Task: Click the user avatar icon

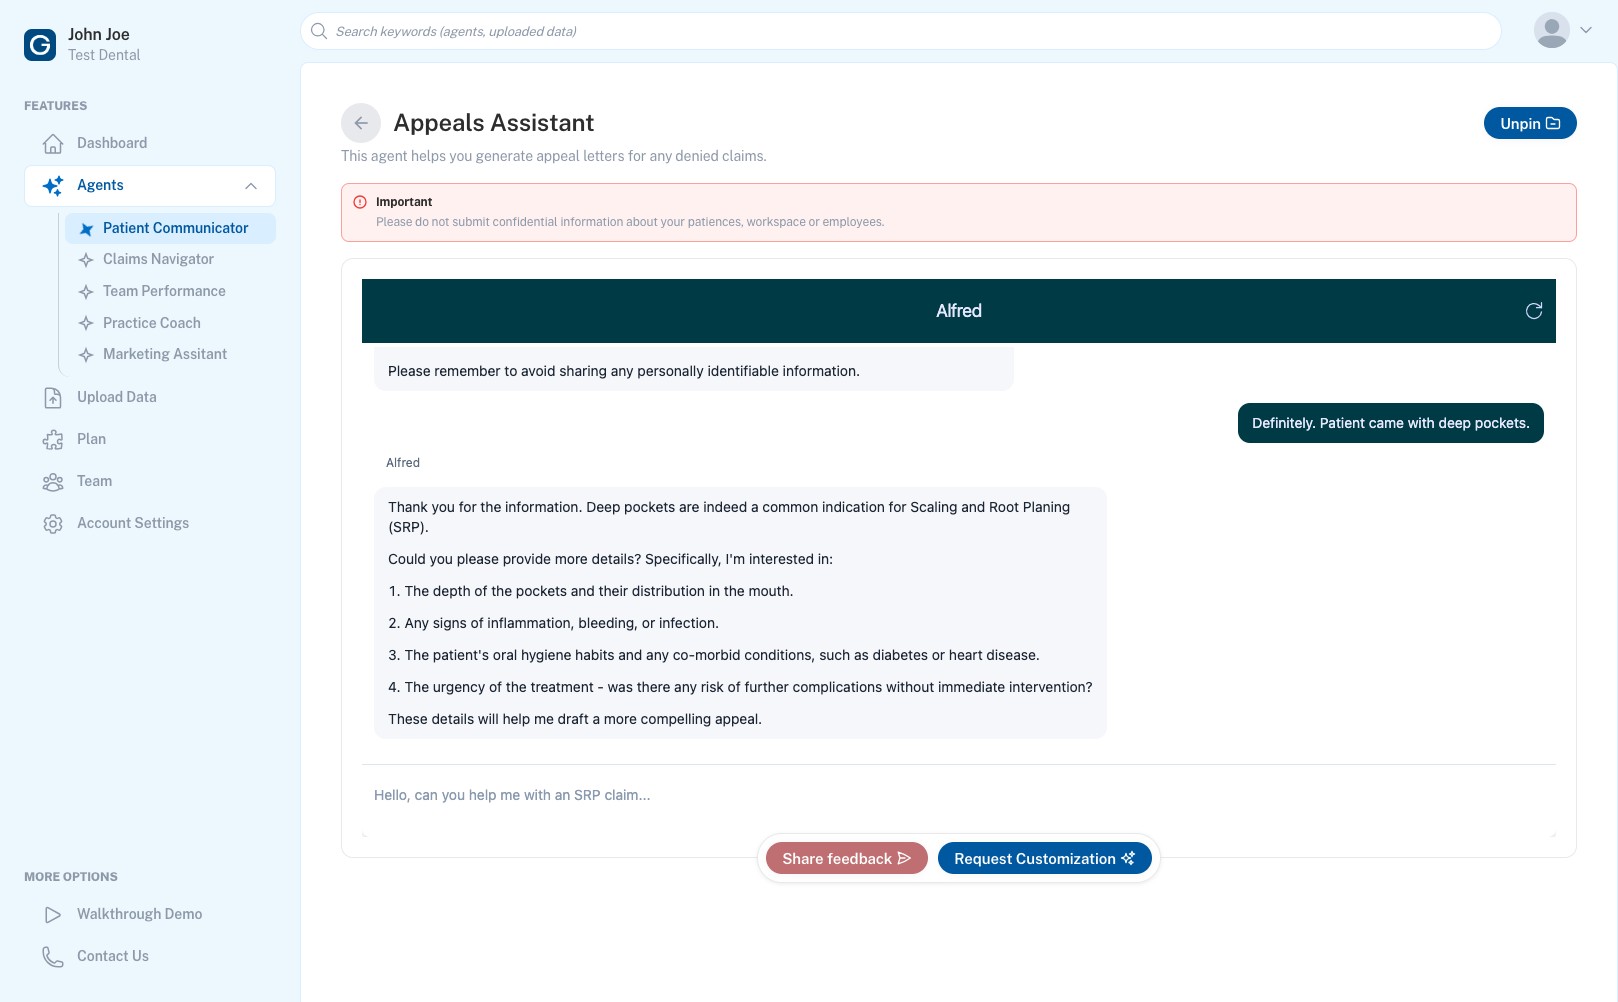Action: pos(1552,31)
